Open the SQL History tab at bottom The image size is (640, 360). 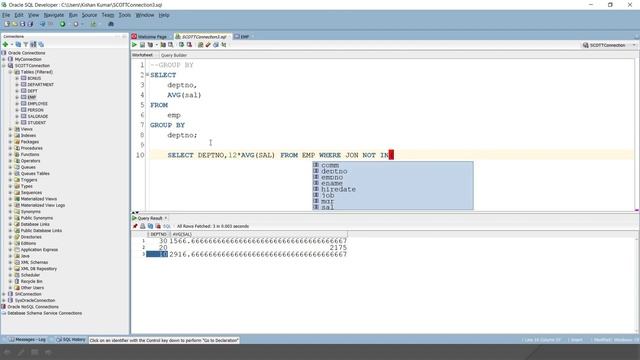[x=71, y=340]
